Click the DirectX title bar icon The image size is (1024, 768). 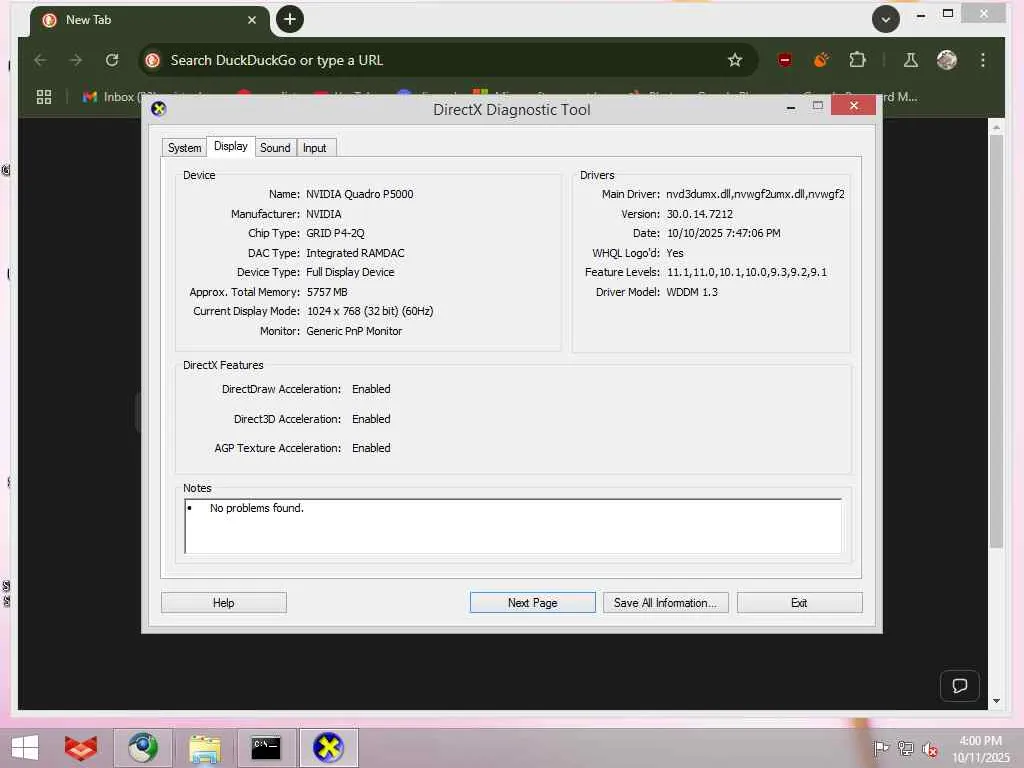[159, 108]
